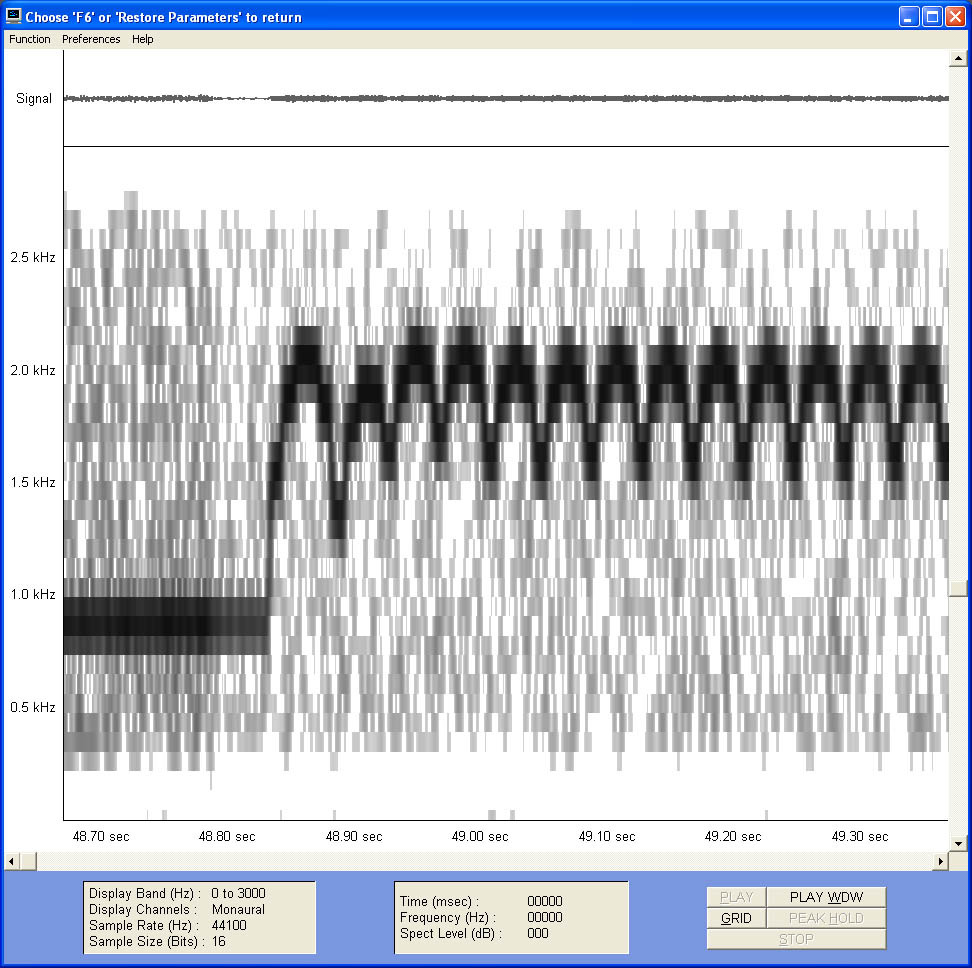Click the Time (msec) readout value
The width and height of the screenshot is (972, 968).
[544, 901]
